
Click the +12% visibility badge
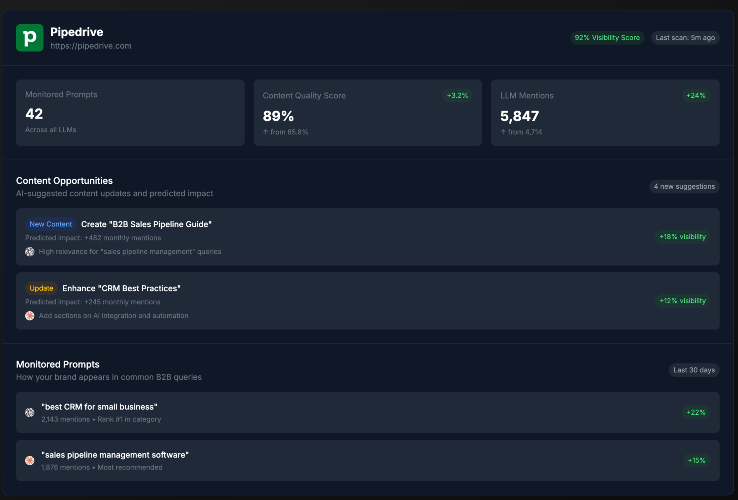pyautogui.click(x=682, y=301)
